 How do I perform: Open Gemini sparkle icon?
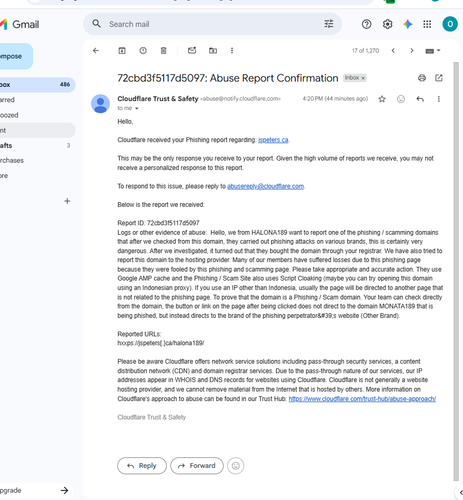tap(408, 24)
